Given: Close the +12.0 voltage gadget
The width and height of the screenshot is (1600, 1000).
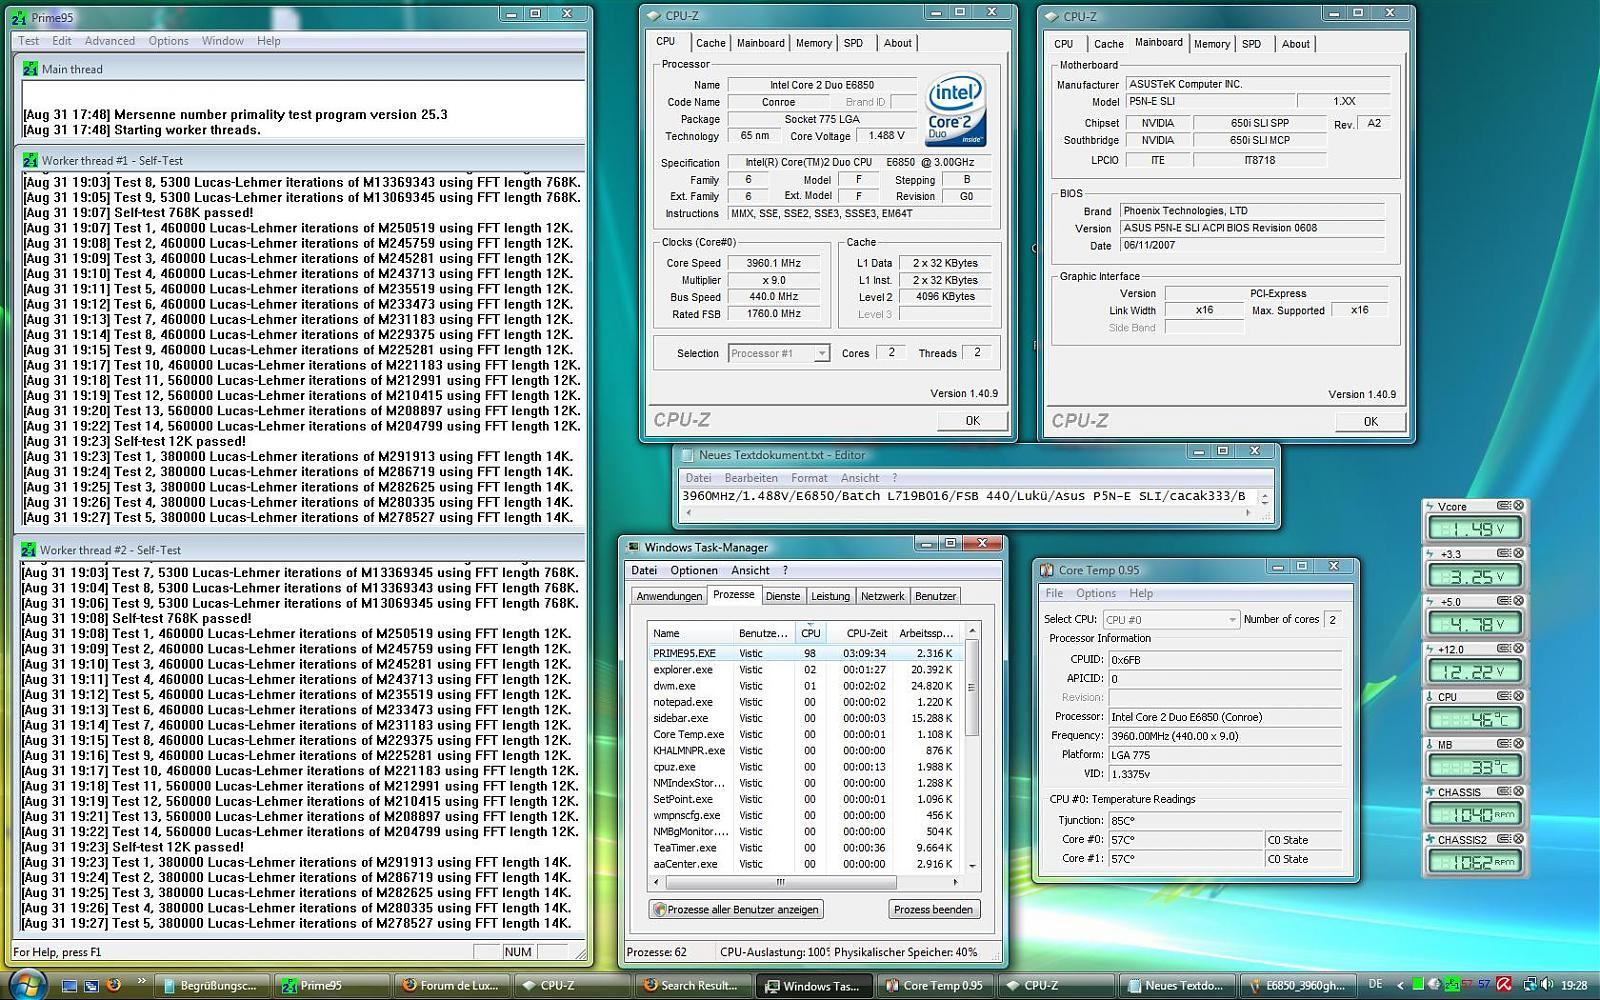Looking at the screenshot, I should [1518, 648].
